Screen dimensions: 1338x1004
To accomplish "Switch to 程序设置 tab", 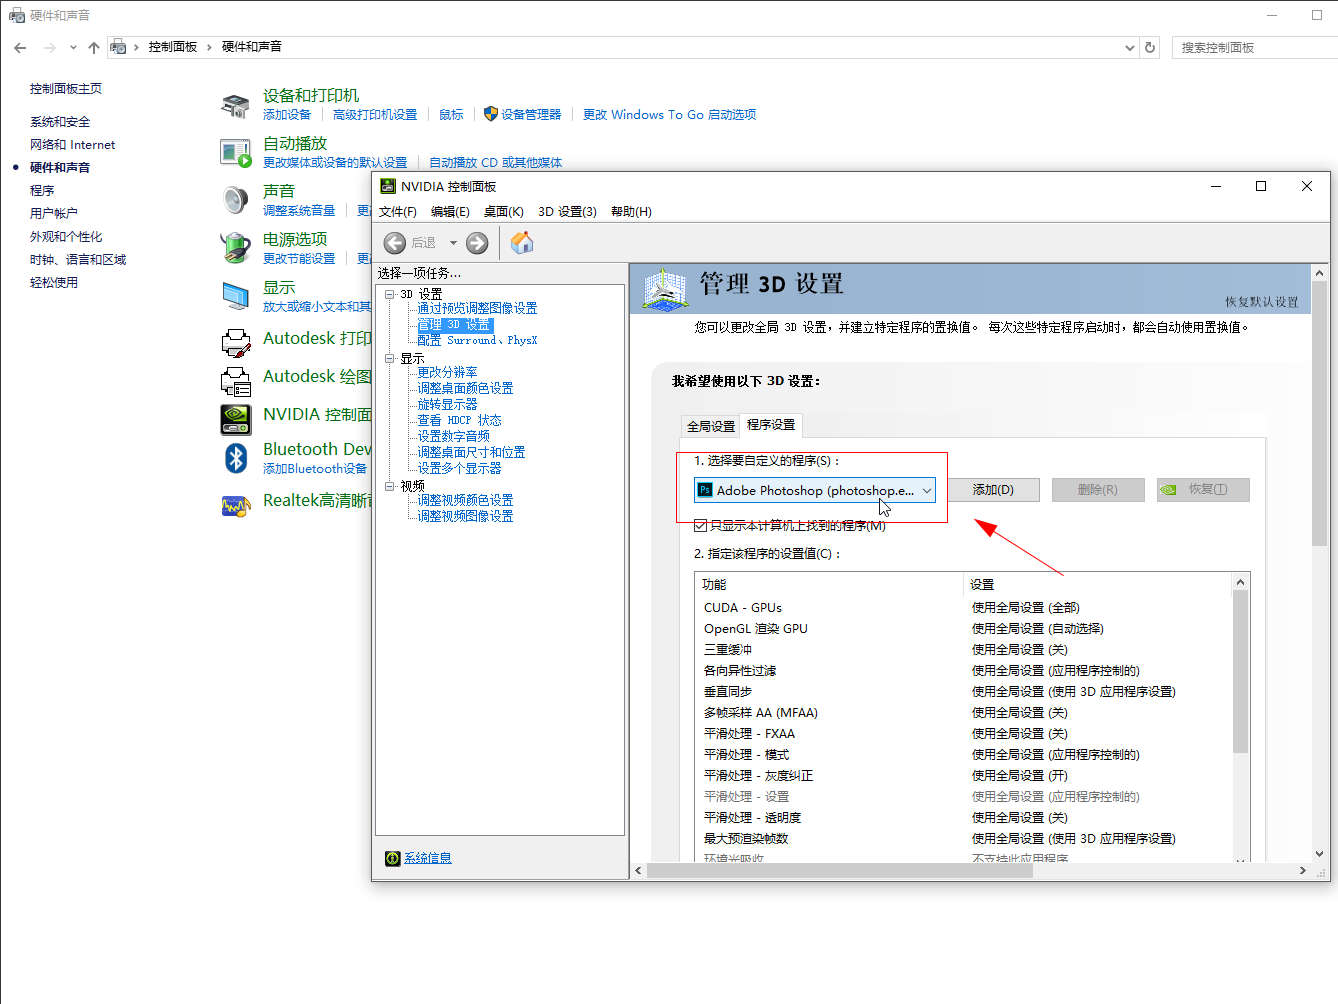I will [771, 425].
